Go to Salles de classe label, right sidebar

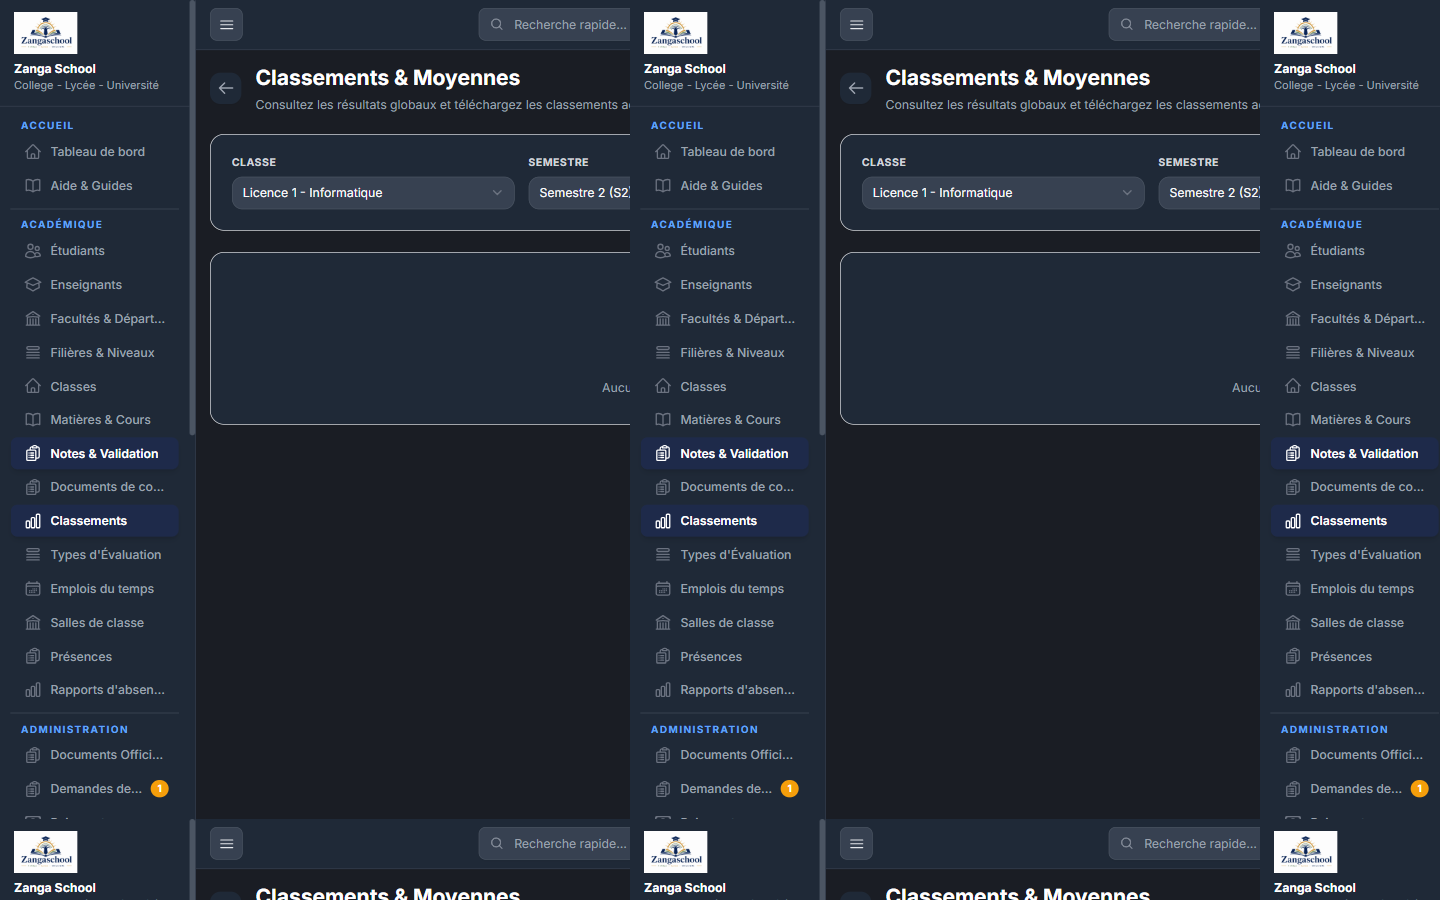pos(1357,623)
